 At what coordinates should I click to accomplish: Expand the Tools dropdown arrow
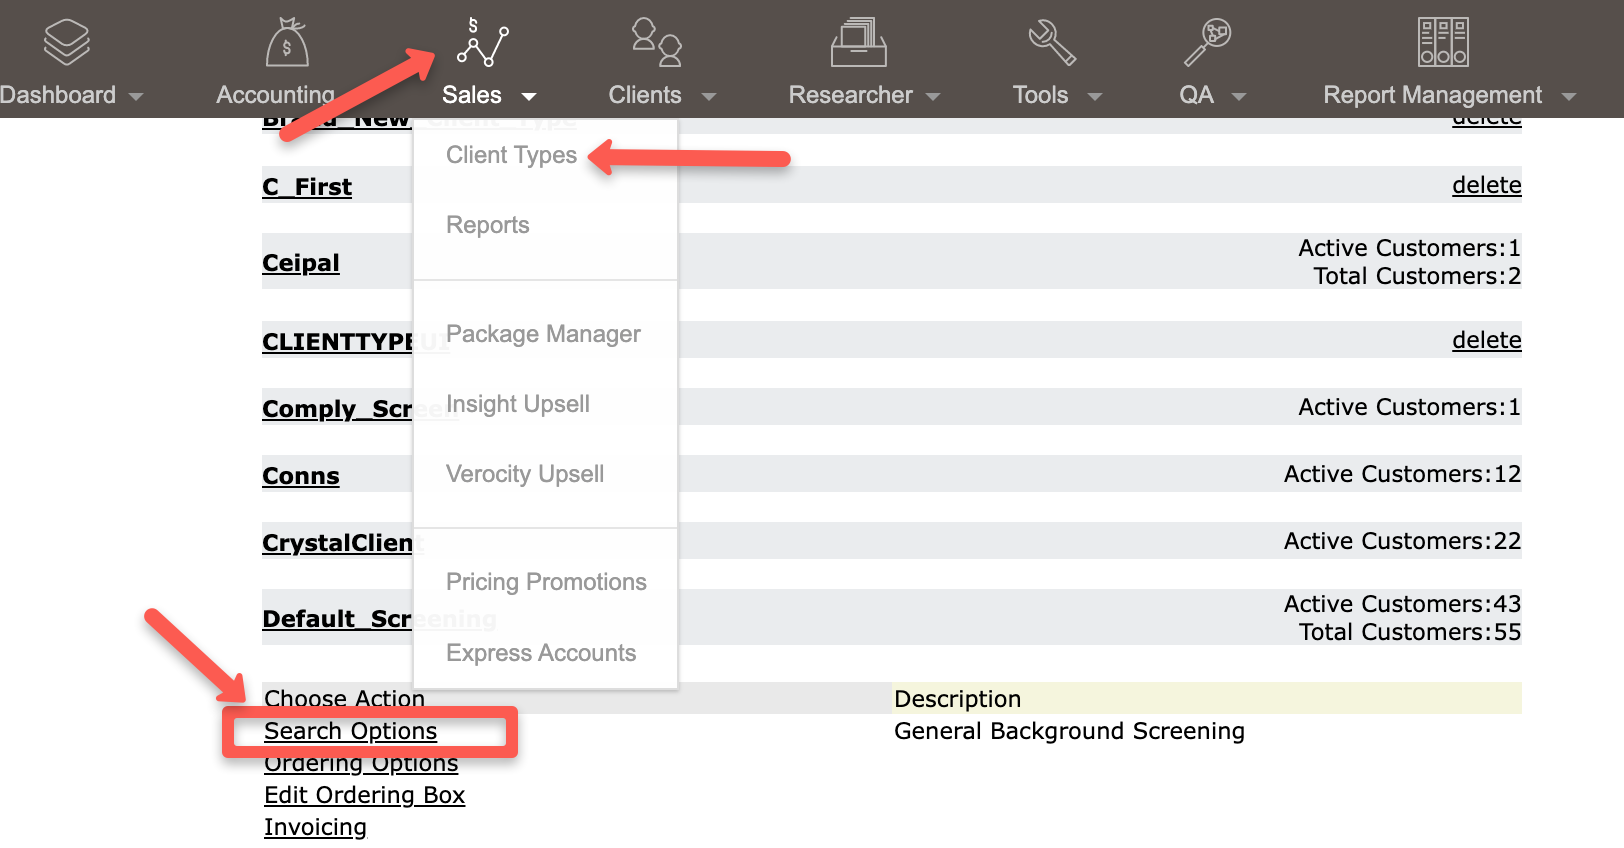1095,97
